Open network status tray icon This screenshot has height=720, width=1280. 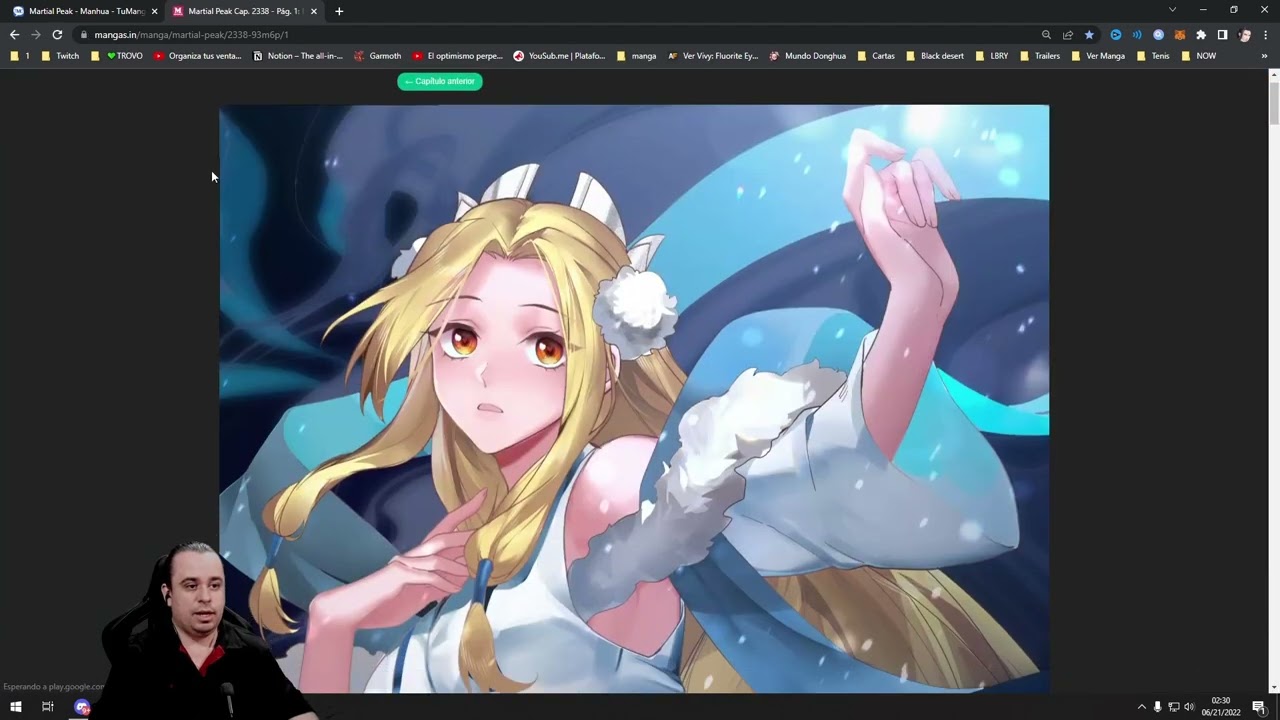click(x=1173, y=707)
